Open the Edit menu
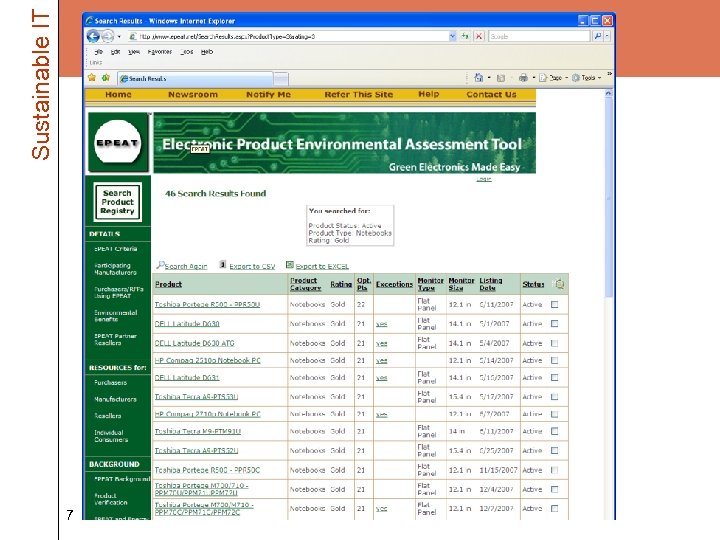The height and width of the screenshot is (540, 720). pyautogui.click(x=115, y=52)
